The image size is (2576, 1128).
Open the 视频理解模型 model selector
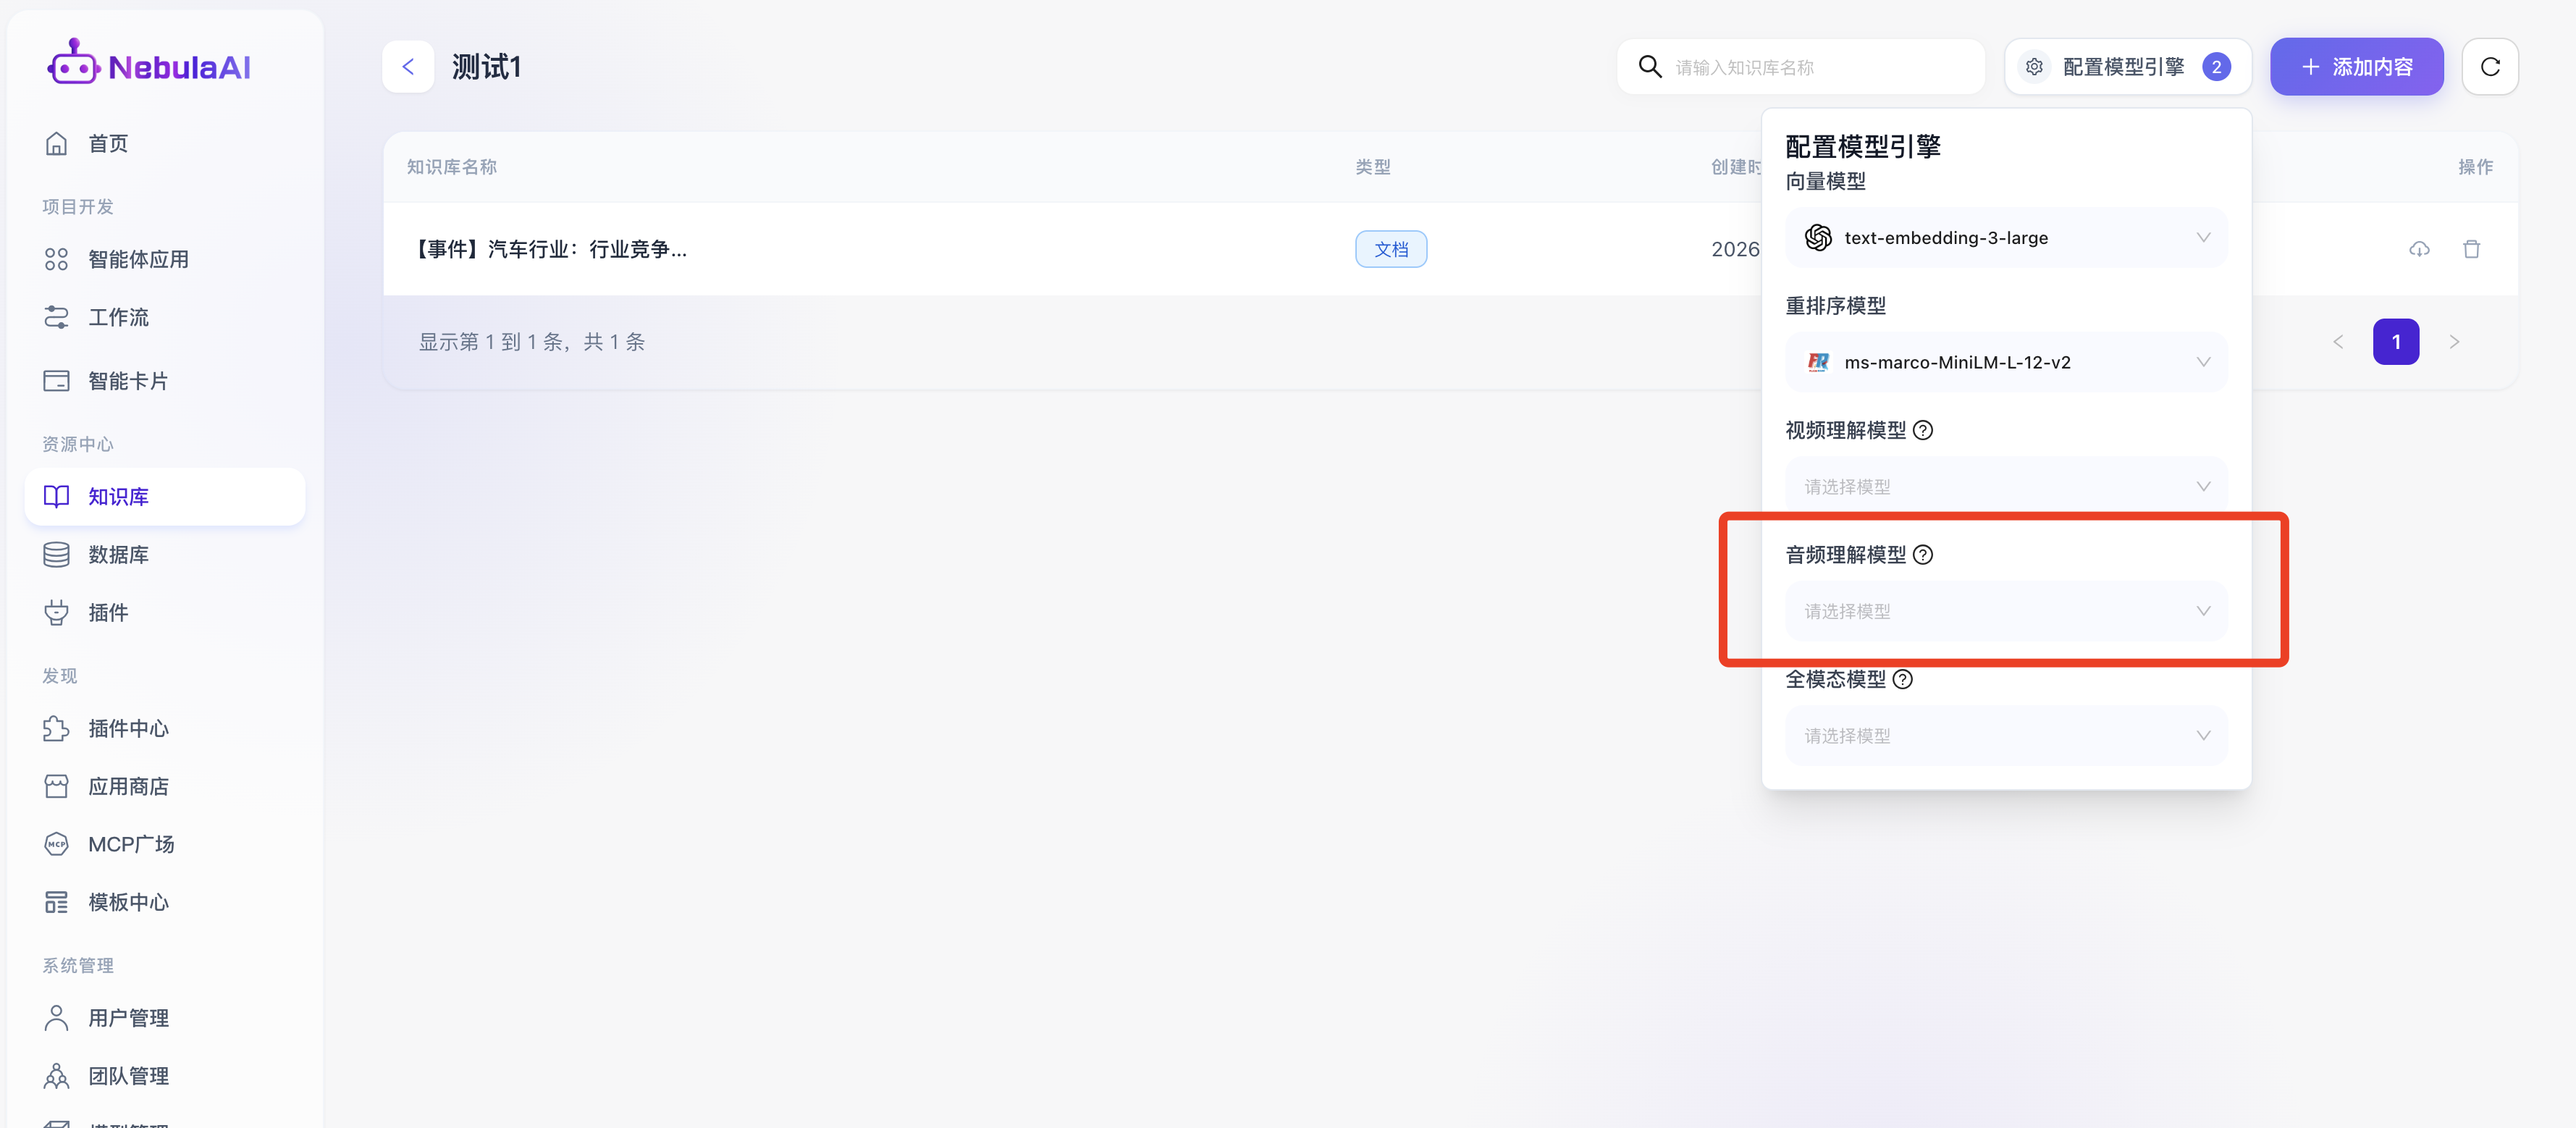[2005, 487]
